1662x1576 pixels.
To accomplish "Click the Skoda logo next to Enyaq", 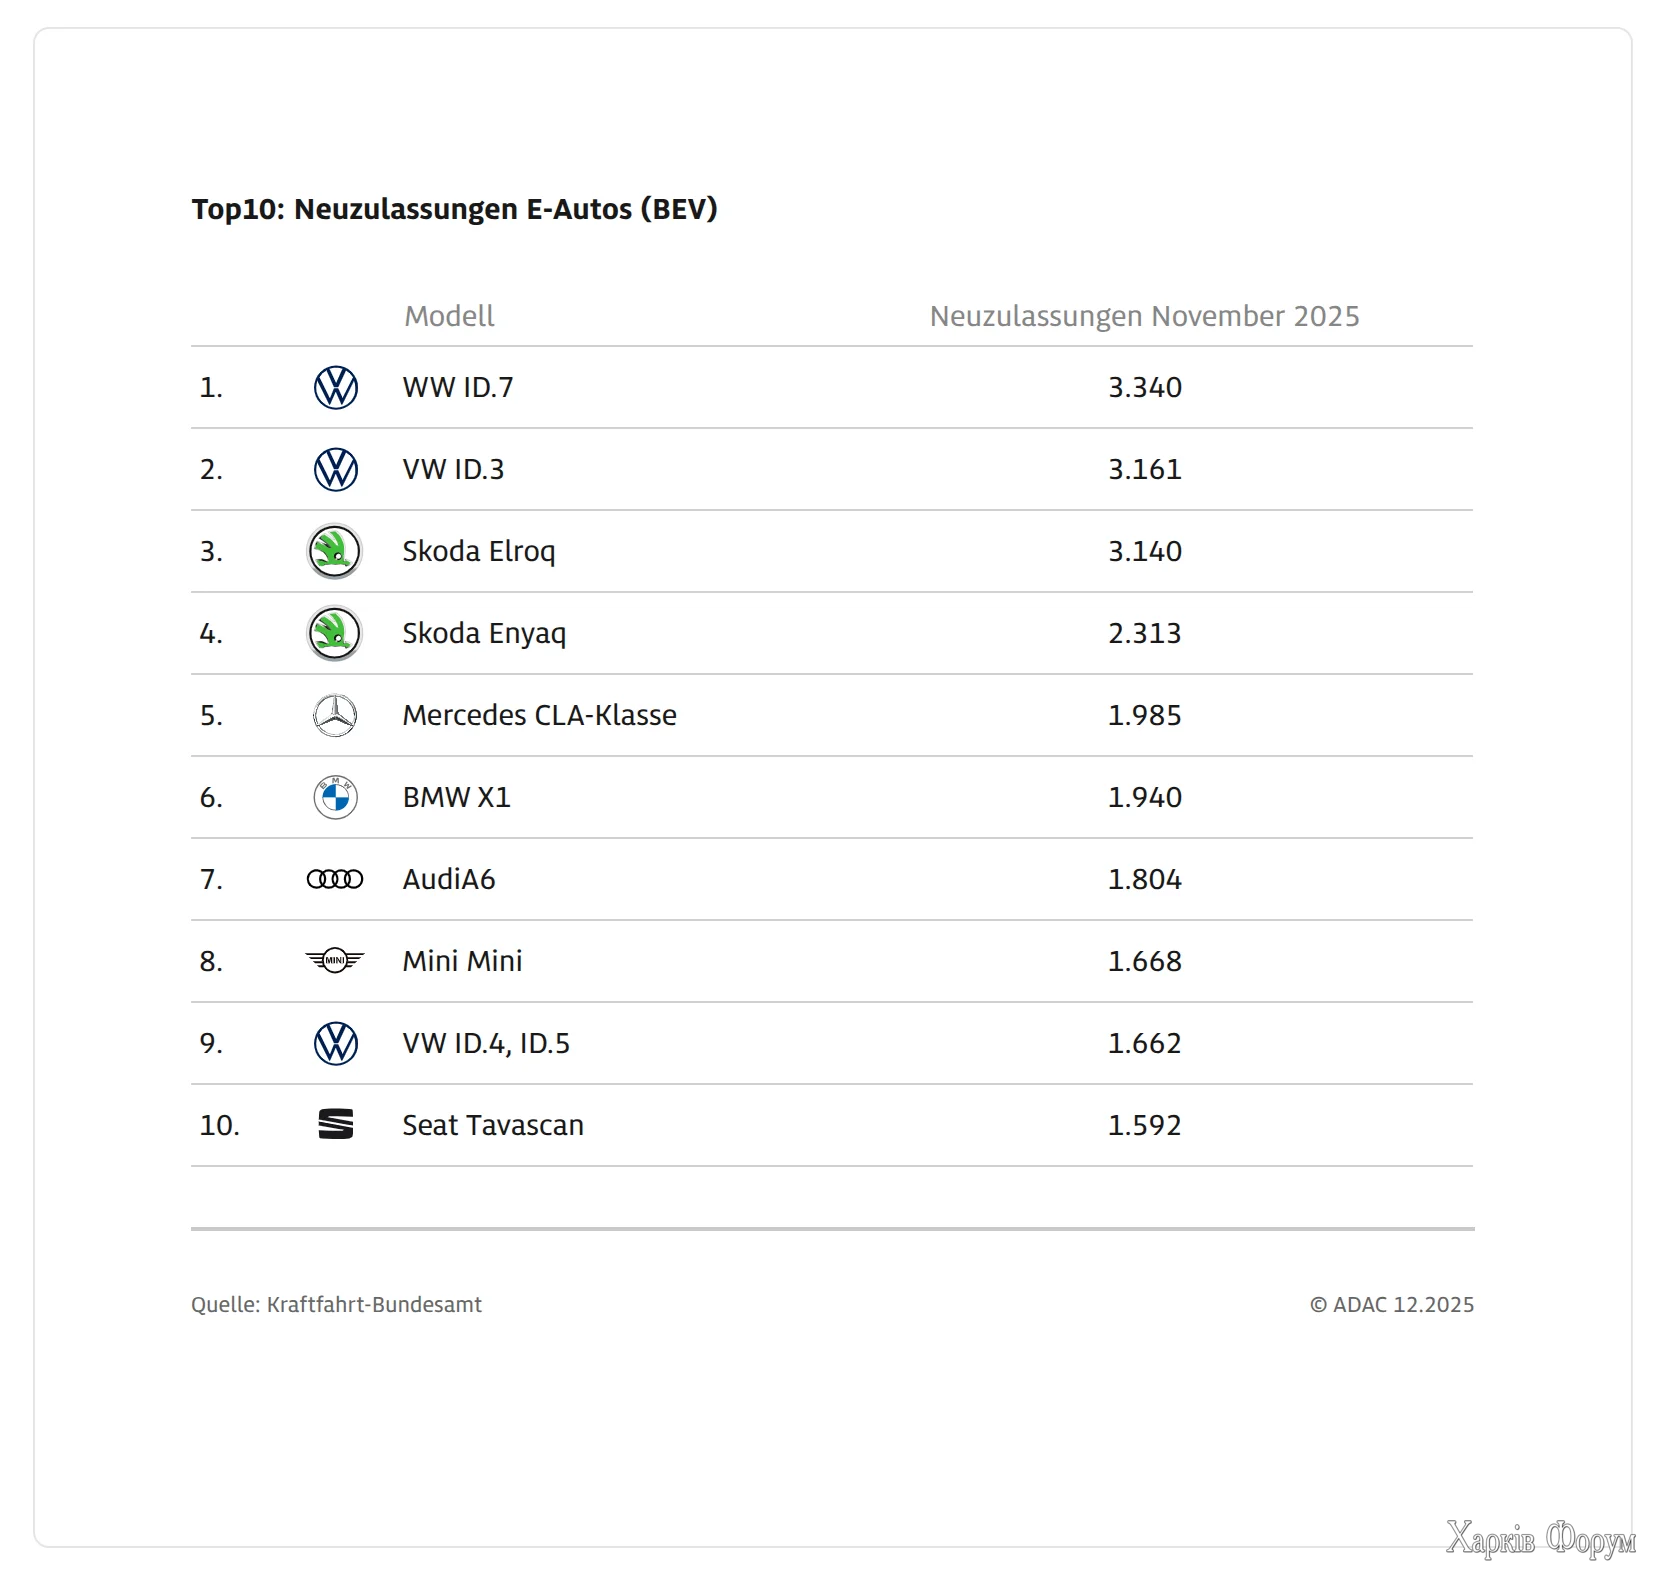I will pyautogui.click(x=334, y=633).
